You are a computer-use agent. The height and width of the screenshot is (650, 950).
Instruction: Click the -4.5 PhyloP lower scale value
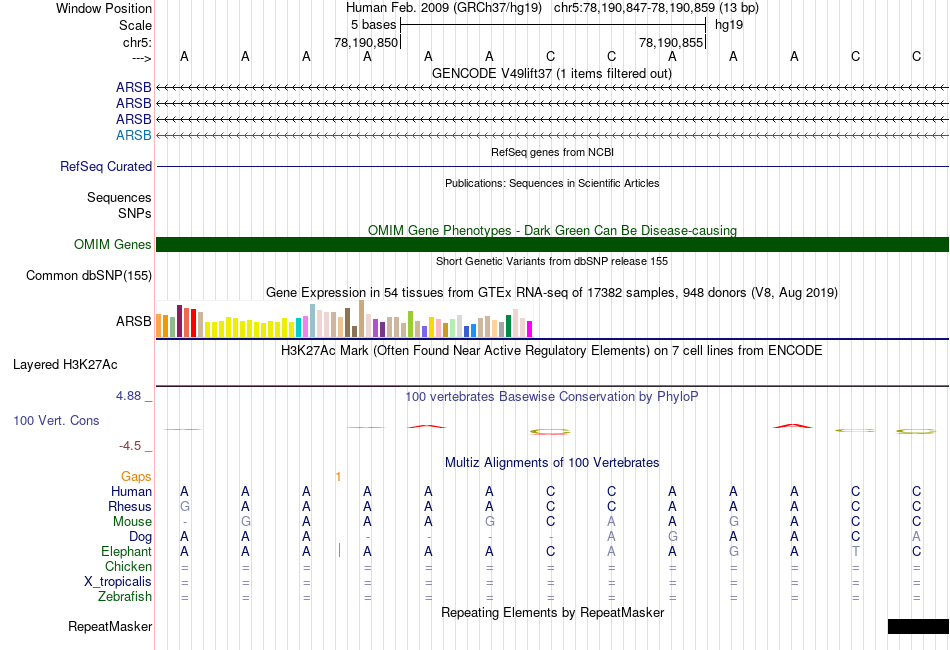(x=130, y=446)
